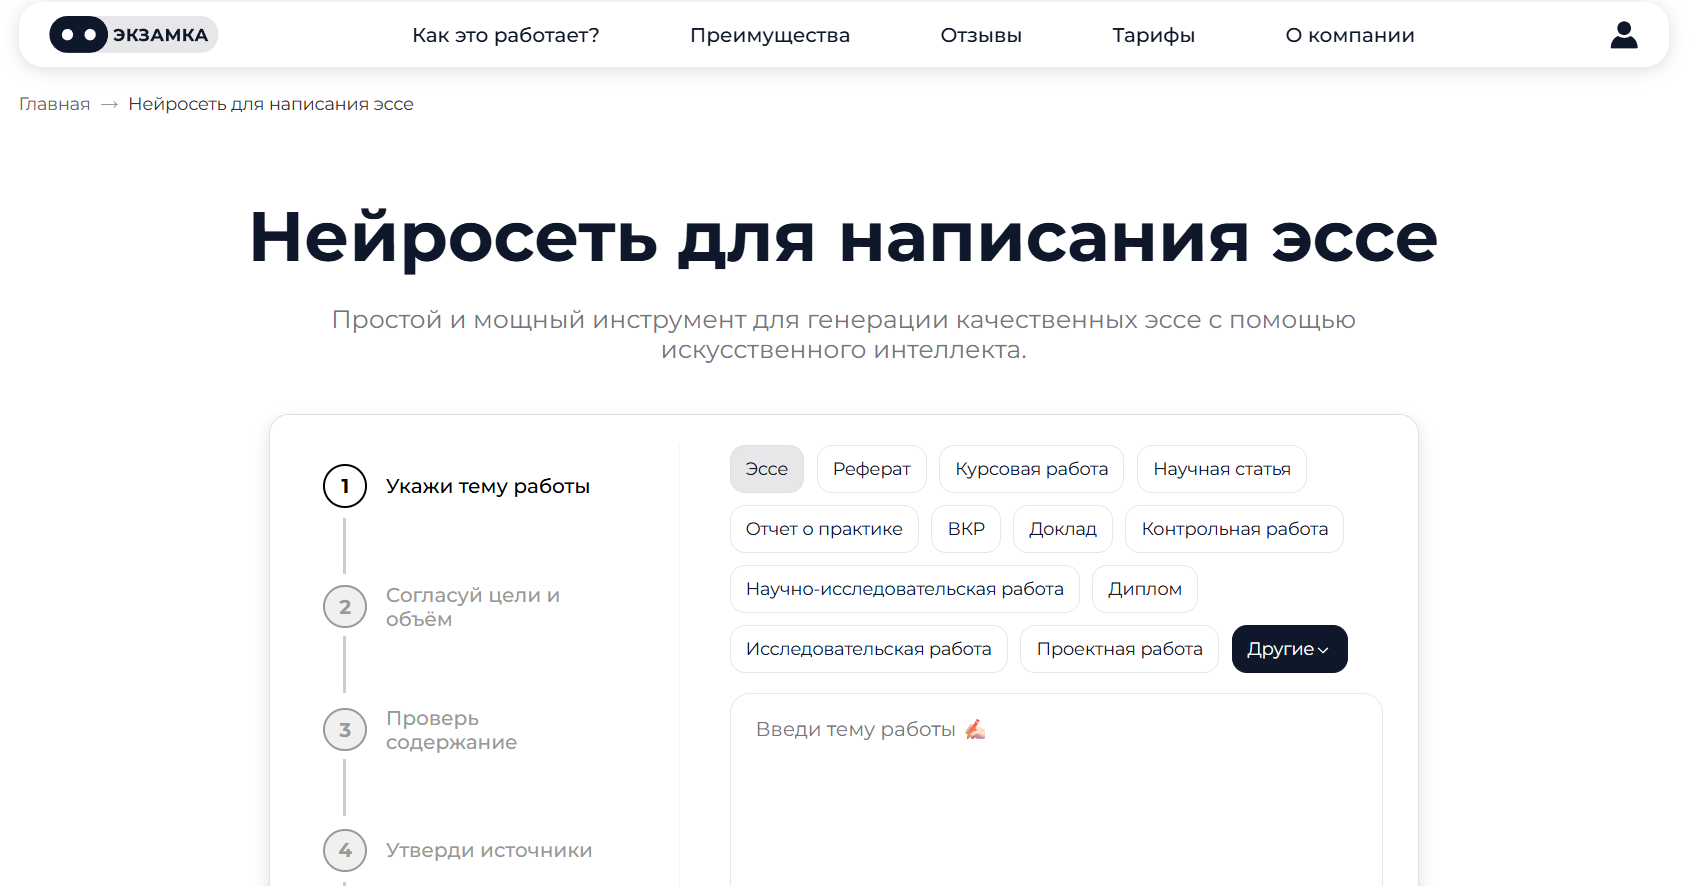
Task: Choose the Доклад option
Action: 1063,529
